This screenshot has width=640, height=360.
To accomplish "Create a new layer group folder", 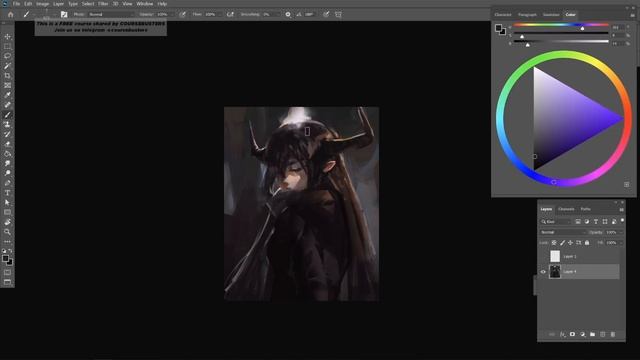I will click(592, 334).
